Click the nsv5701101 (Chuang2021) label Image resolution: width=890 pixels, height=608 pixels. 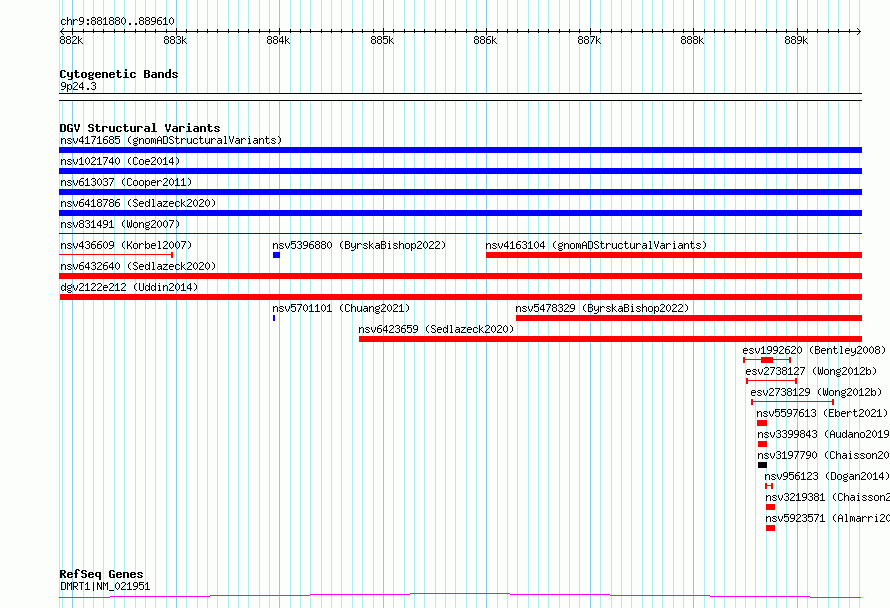pos(341,308)
